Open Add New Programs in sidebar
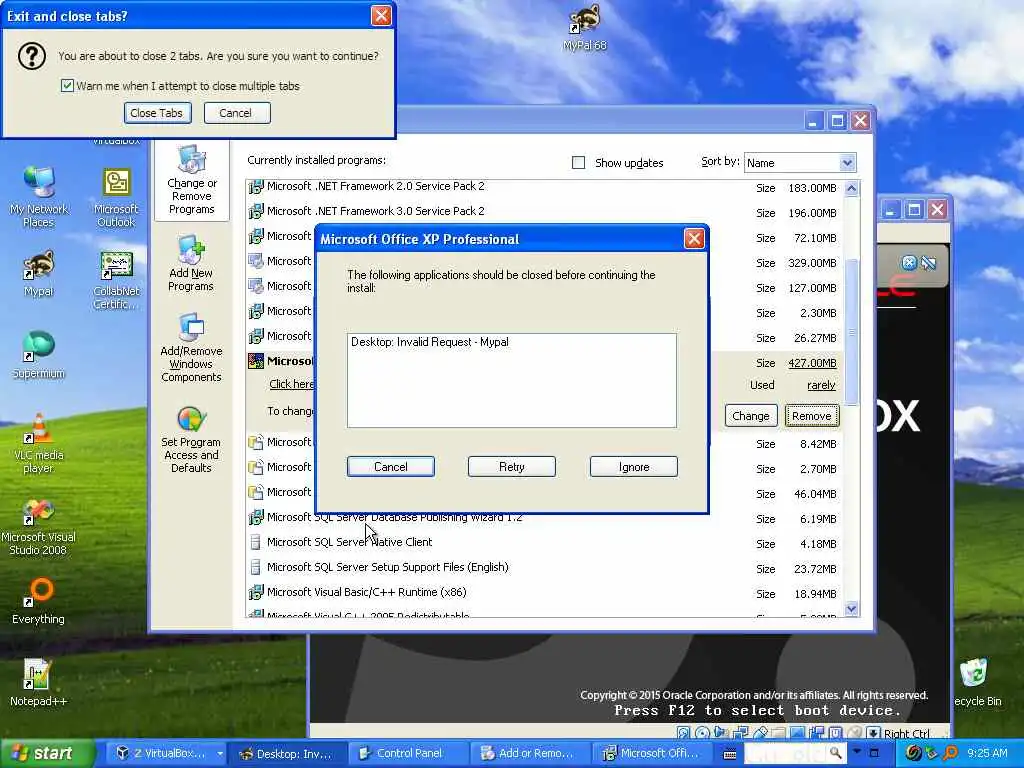Screen dimensions: 1024x768 pos(191,264)
